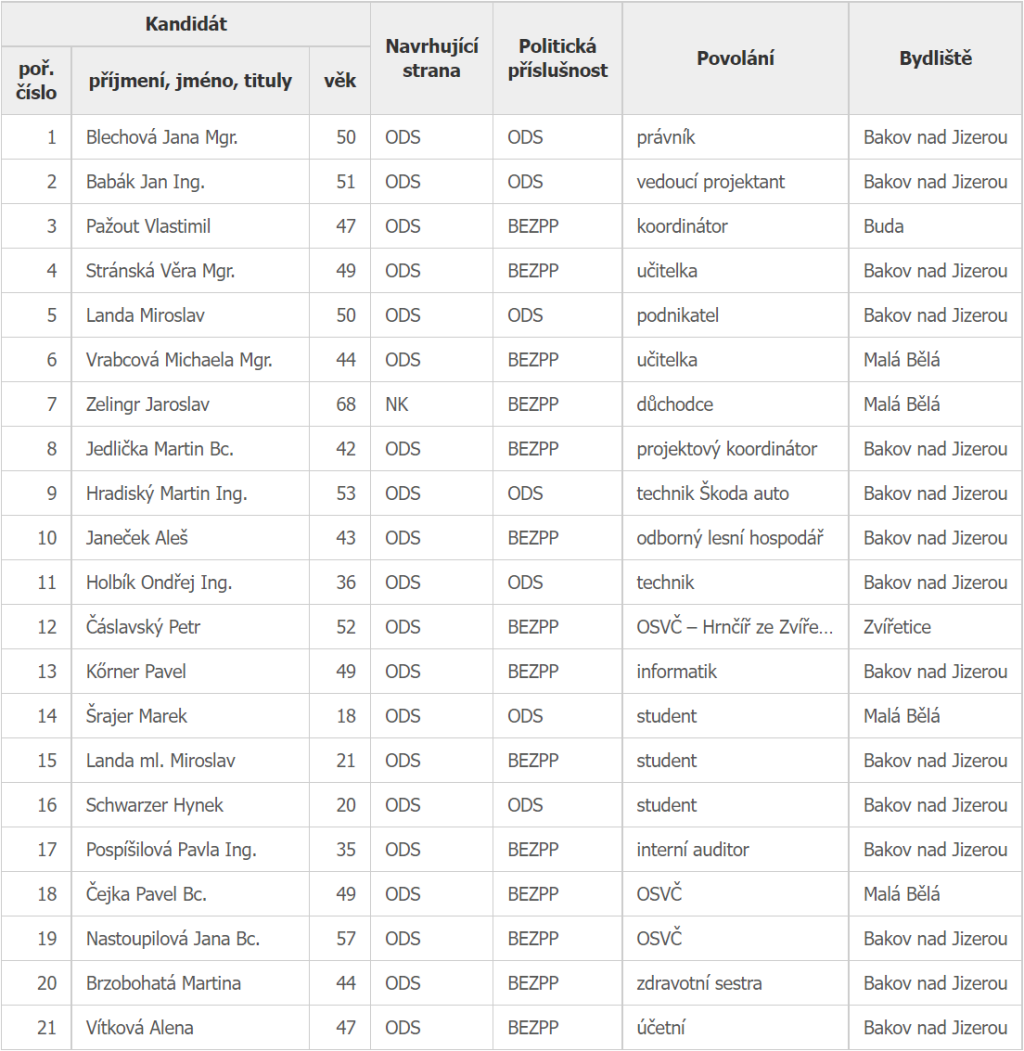Click the residence cell 'Zvířetice'

897,627
